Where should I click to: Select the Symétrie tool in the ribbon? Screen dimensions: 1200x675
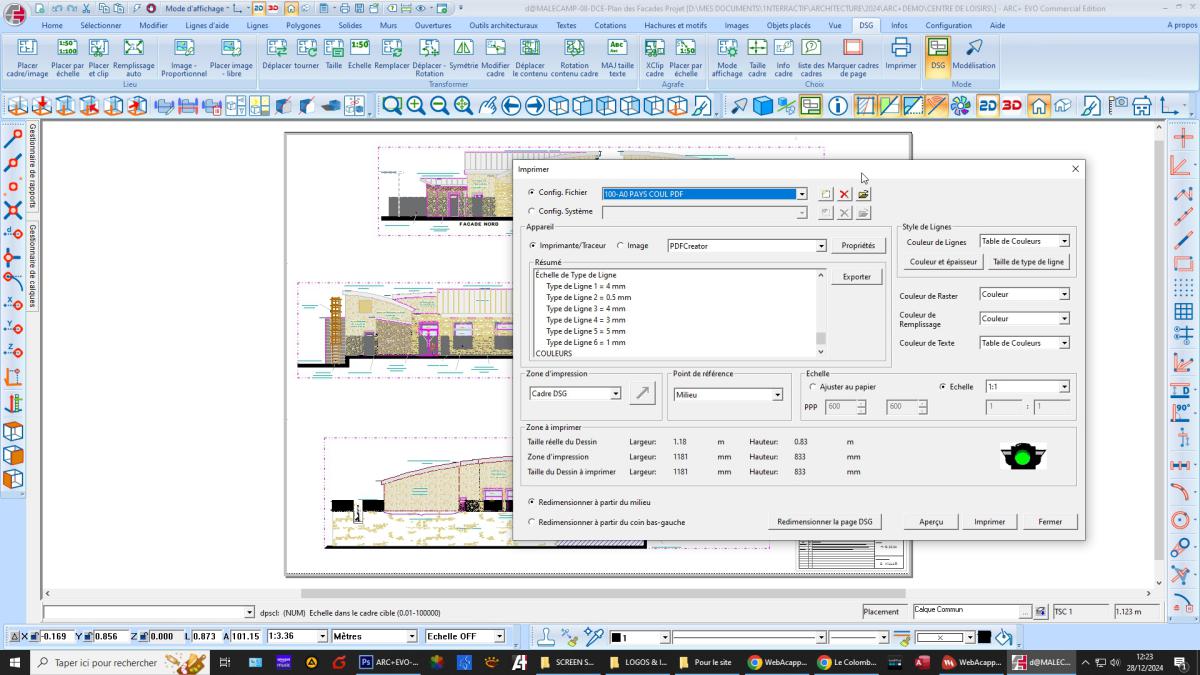pyautogui.click(x=464, y=48)
